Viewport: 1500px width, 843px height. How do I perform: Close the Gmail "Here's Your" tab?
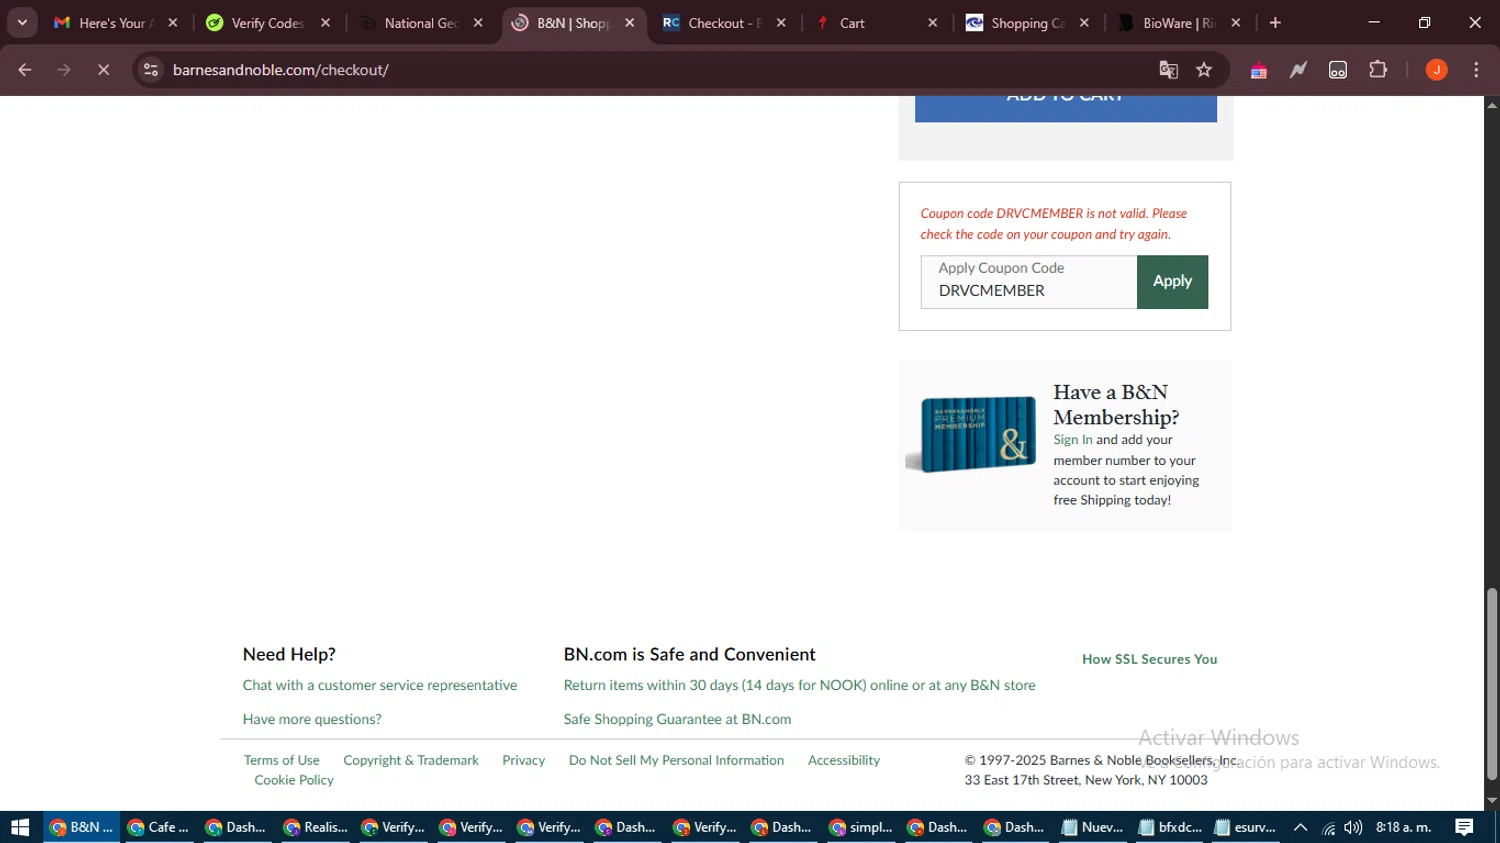coord(173,23)
